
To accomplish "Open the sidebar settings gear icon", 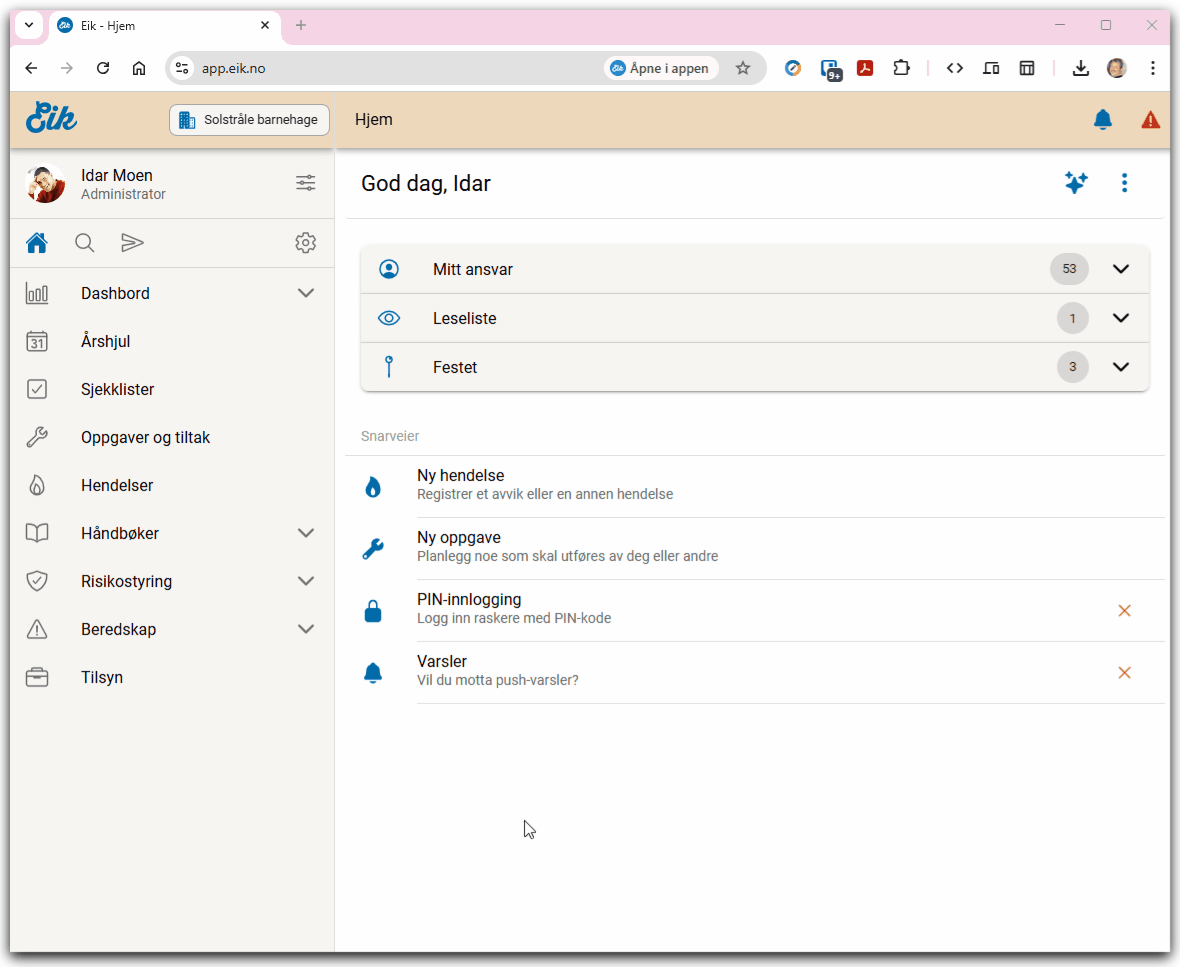I will pyautogui.click(x=306, y=243).
